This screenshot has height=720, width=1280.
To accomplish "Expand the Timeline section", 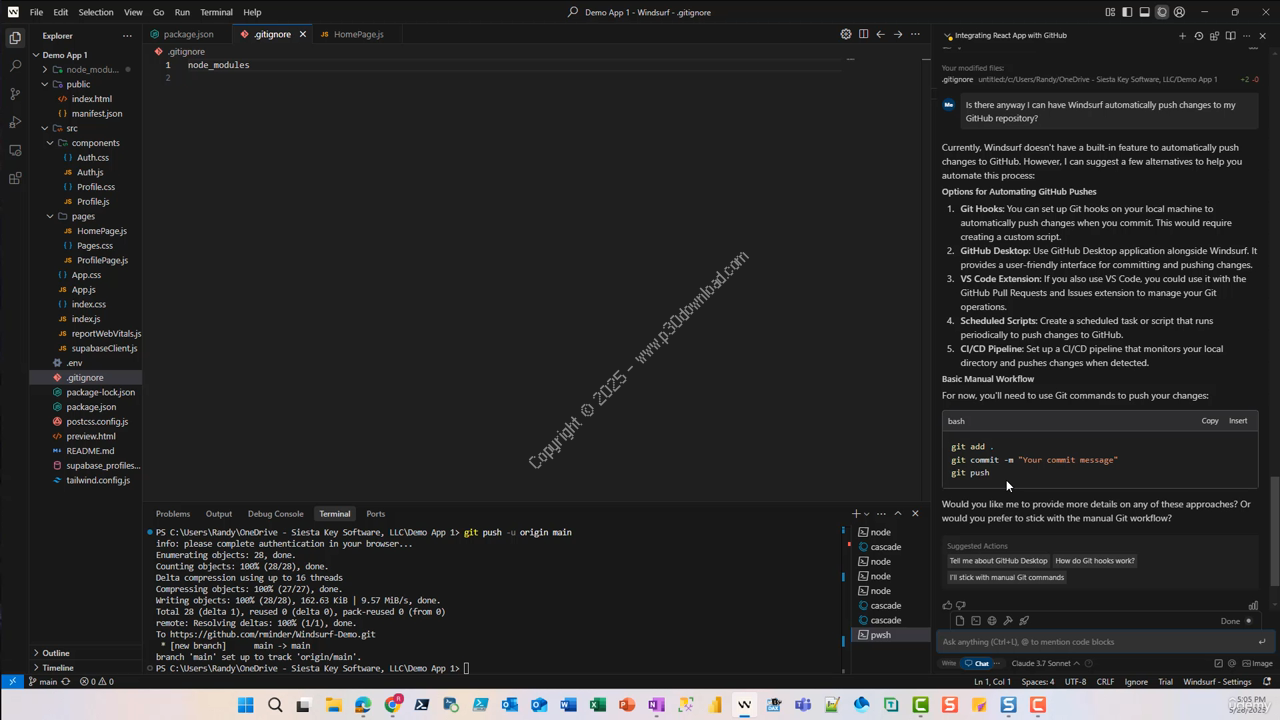I will coord(85,667).
